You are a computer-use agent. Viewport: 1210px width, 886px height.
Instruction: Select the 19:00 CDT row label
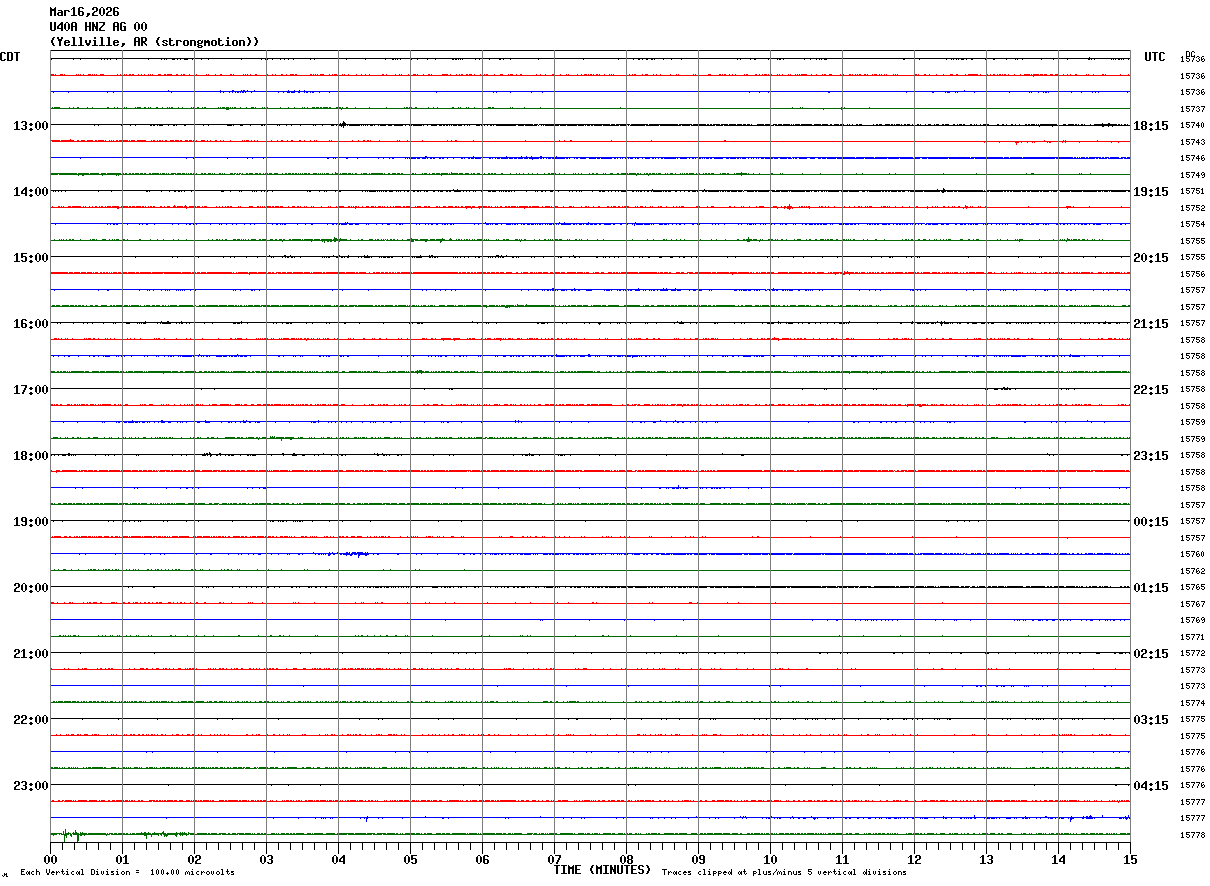tap(30, 522)
